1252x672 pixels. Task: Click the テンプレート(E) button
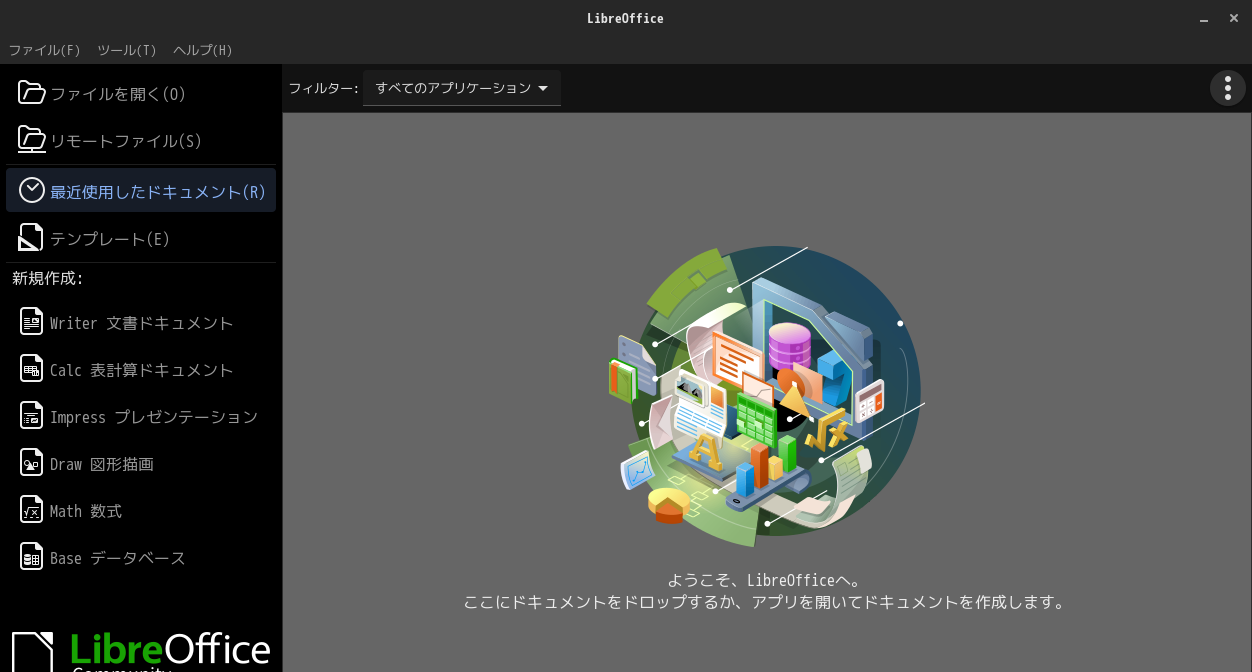141,238
